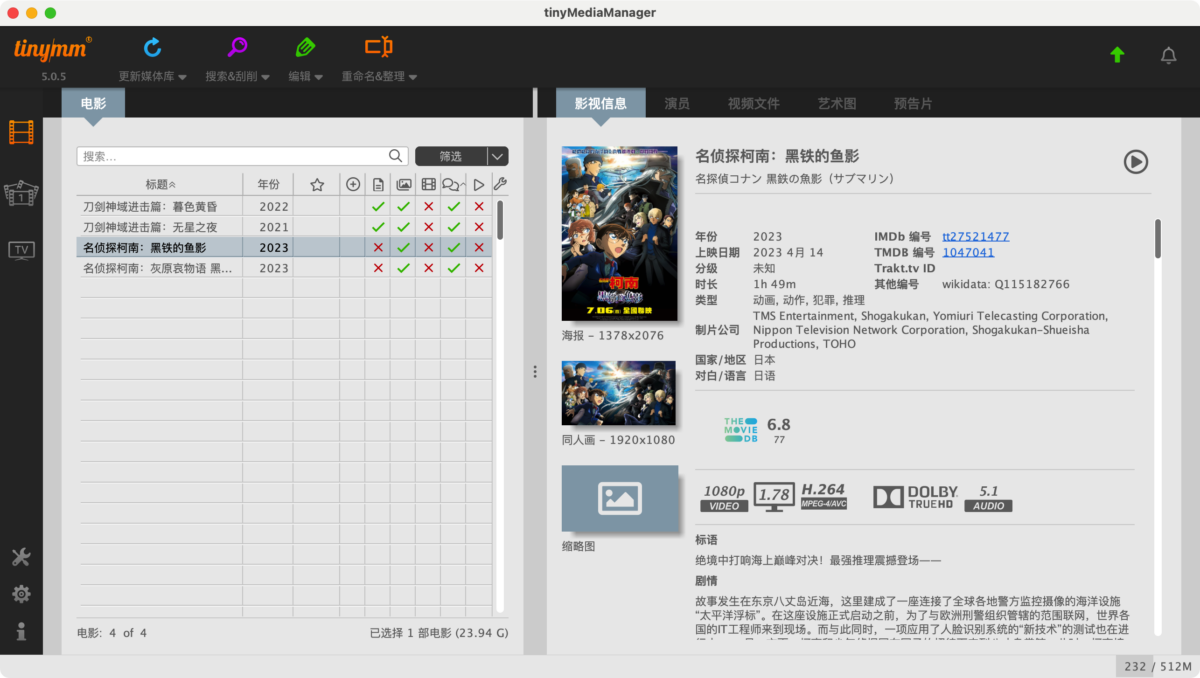Click the blue update media library icon
The height and width of the screenshot is (678, 1200).
pyautogui.click(x=152, y=47)
